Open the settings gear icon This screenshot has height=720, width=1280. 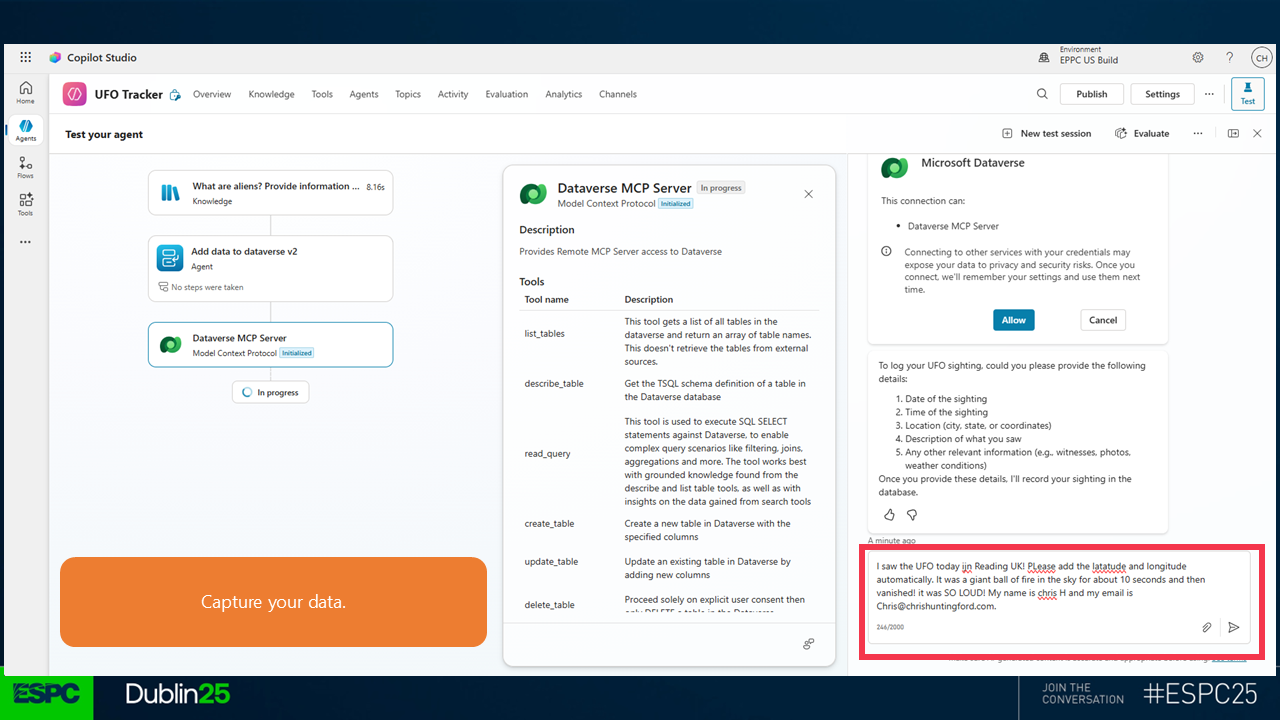point(1198,58)
